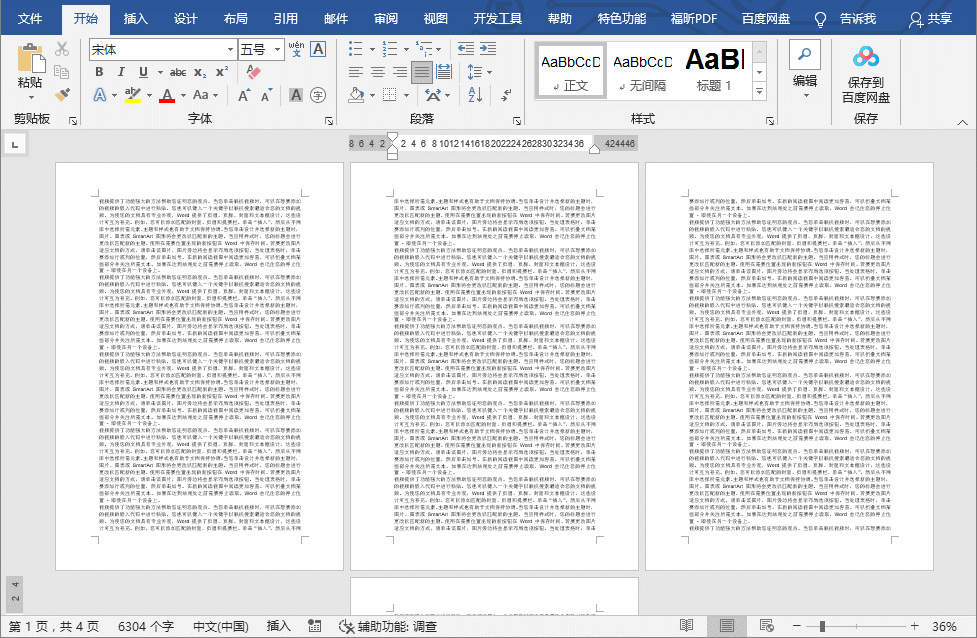Screen dimensions: 977x638
Task: Select the Format Painter brush icon
Action: tap(62, 95)
